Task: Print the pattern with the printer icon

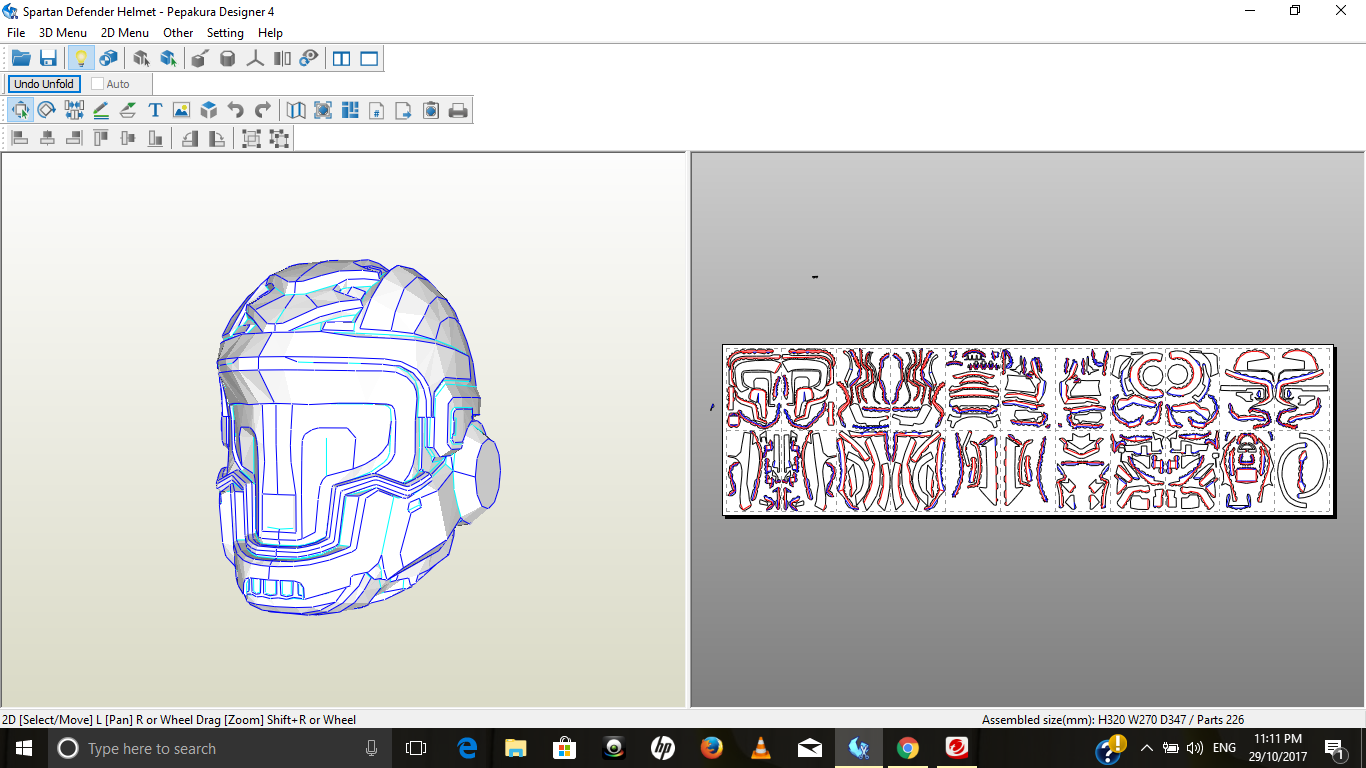Action: (x=458, y=110)
